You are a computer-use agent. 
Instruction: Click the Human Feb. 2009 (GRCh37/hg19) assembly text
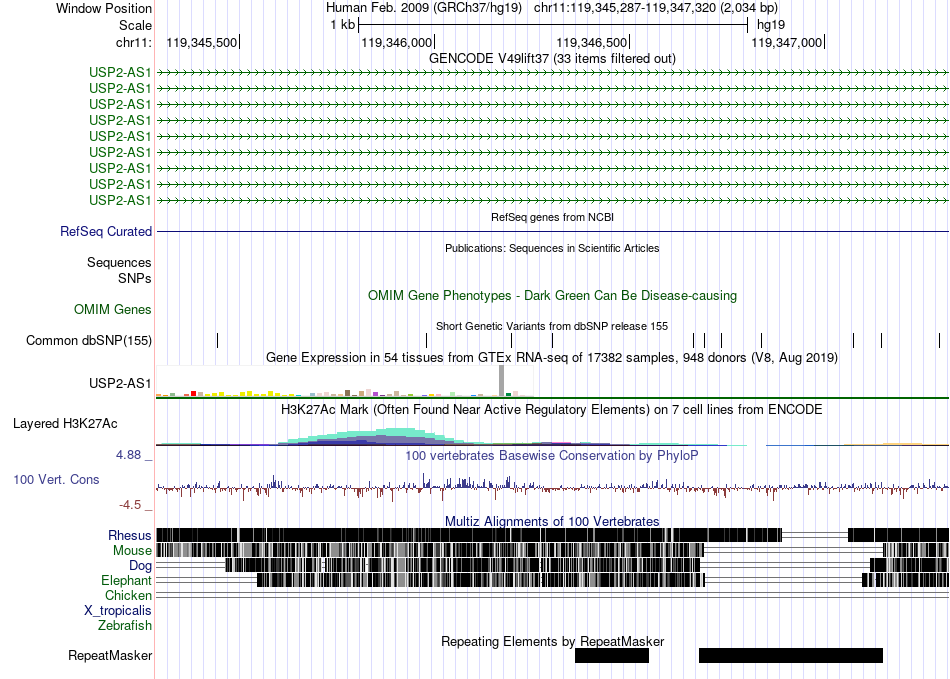tap(424, 8)
